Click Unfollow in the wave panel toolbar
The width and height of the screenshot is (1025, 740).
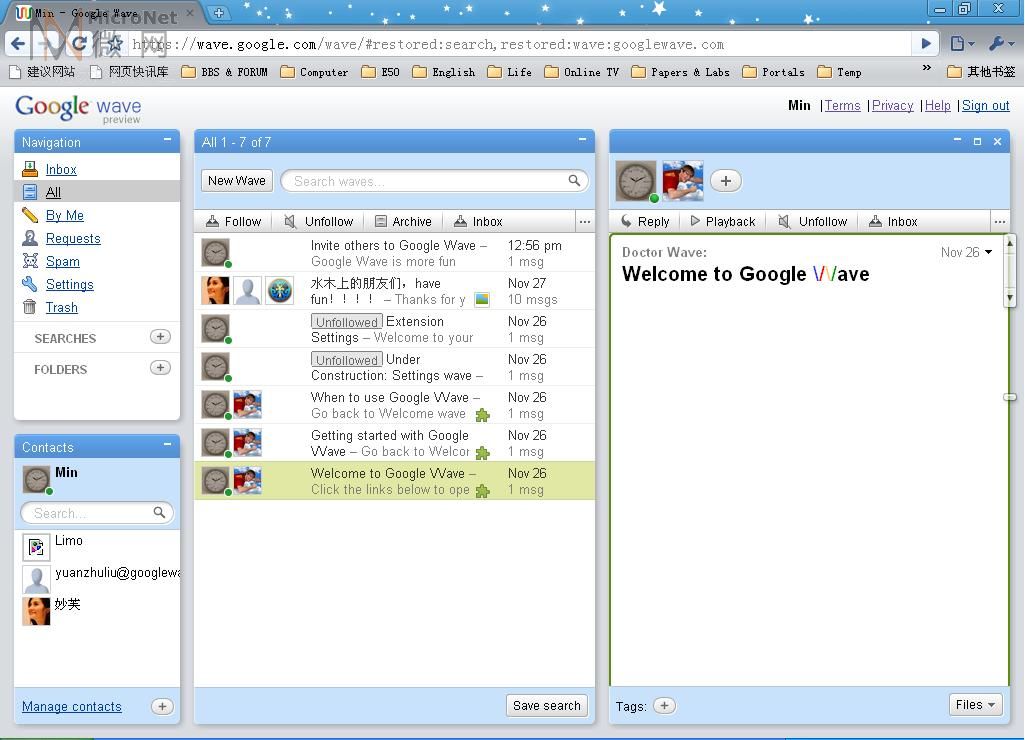coord(813,222)
